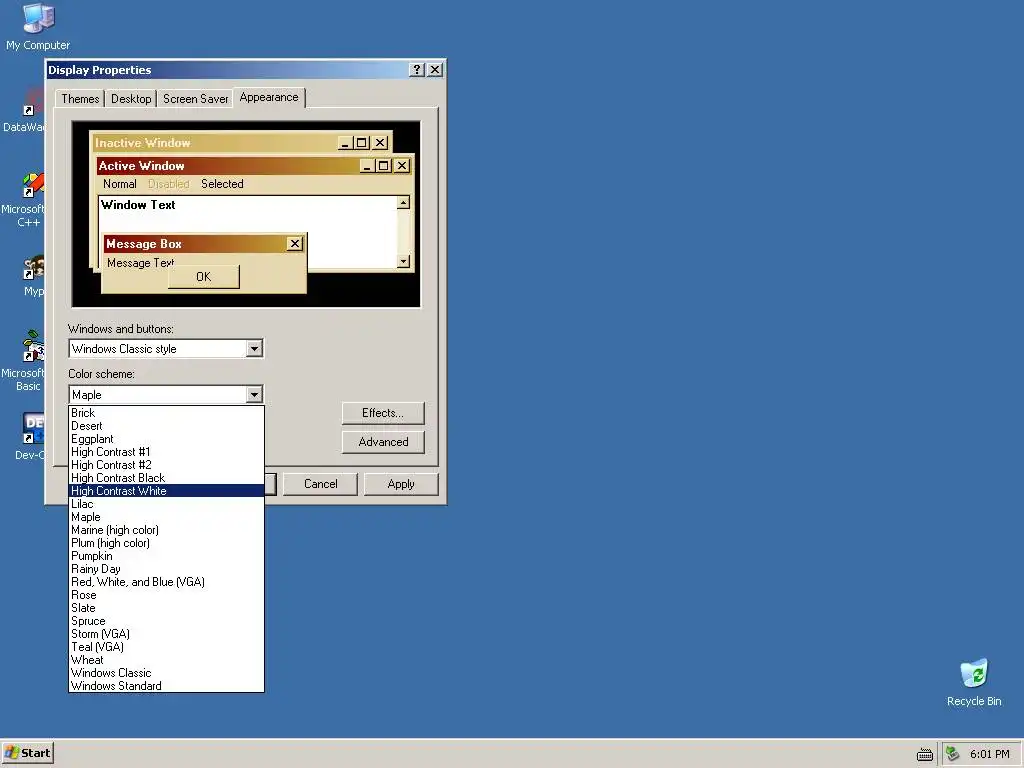Select highlighted High Contrast White scheme
The image size is (1024, 768).
[167, 491]
